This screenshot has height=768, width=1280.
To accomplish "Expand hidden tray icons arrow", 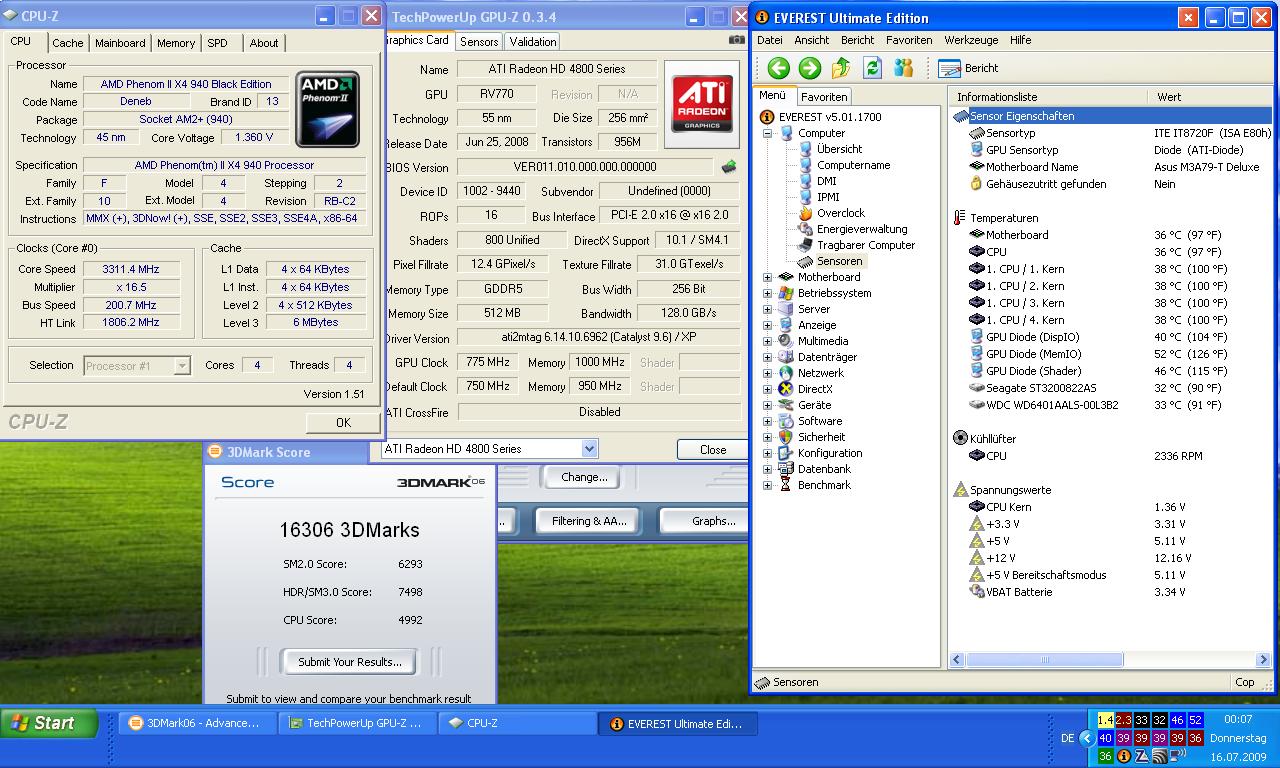I will pyautogui.click(x=1086, y=738).
